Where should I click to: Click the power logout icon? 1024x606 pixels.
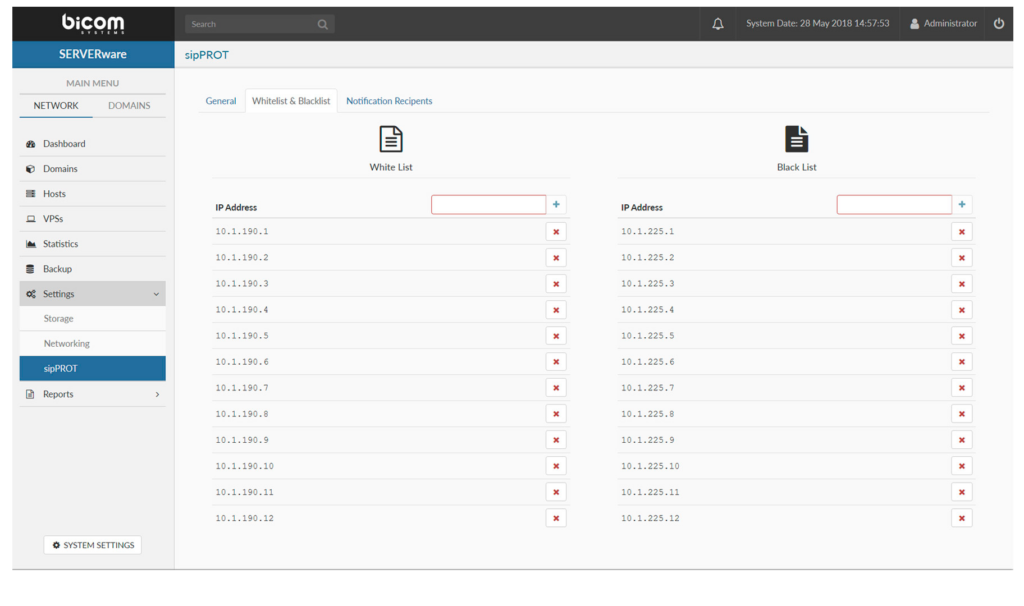tap(999, 22)
